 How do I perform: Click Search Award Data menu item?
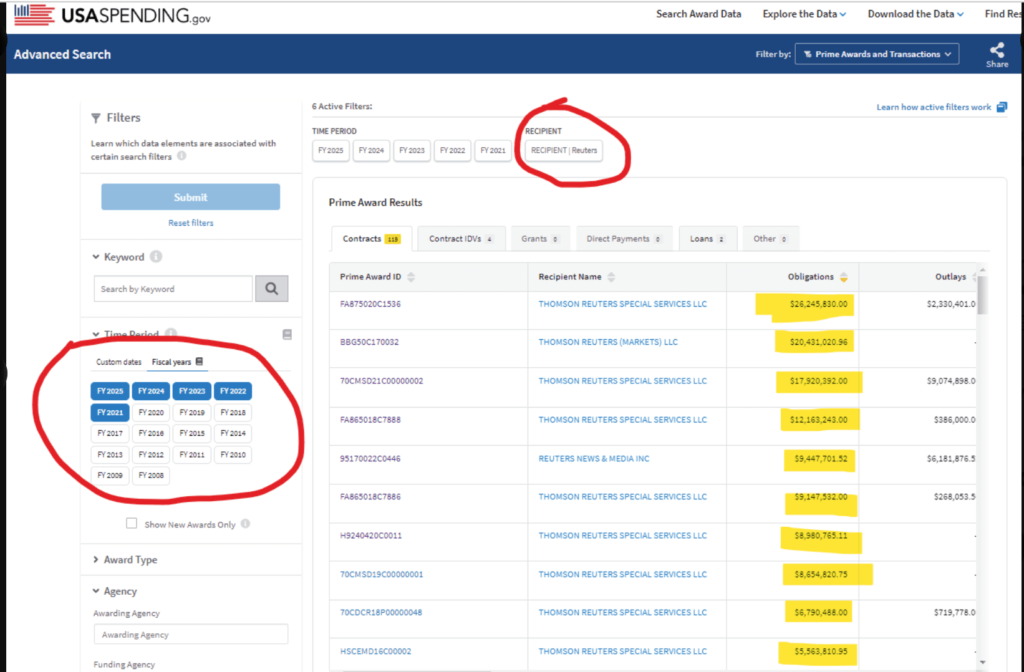(698, 14)
